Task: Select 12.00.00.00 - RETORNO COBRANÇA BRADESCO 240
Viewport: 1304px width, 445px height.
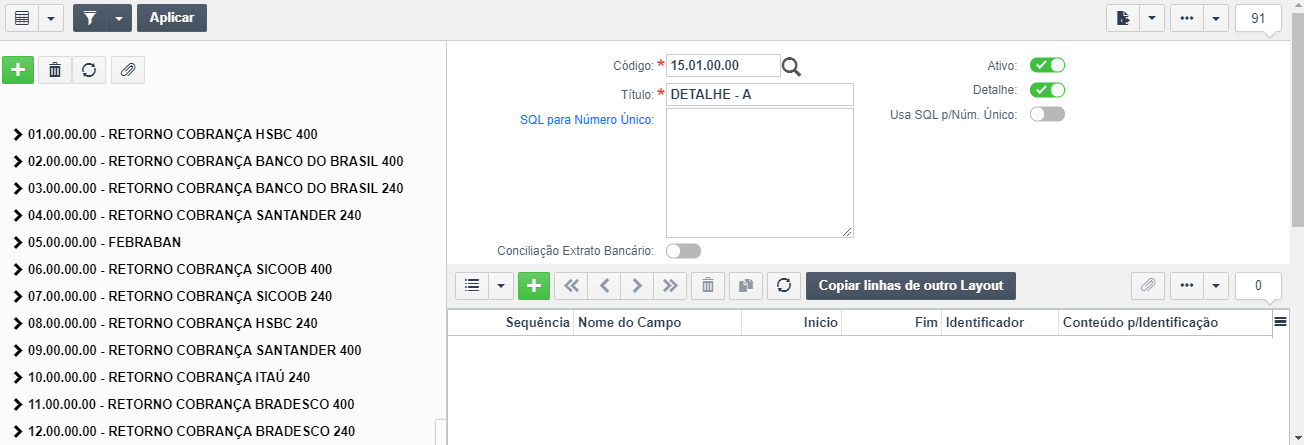Action: point(191,431)
